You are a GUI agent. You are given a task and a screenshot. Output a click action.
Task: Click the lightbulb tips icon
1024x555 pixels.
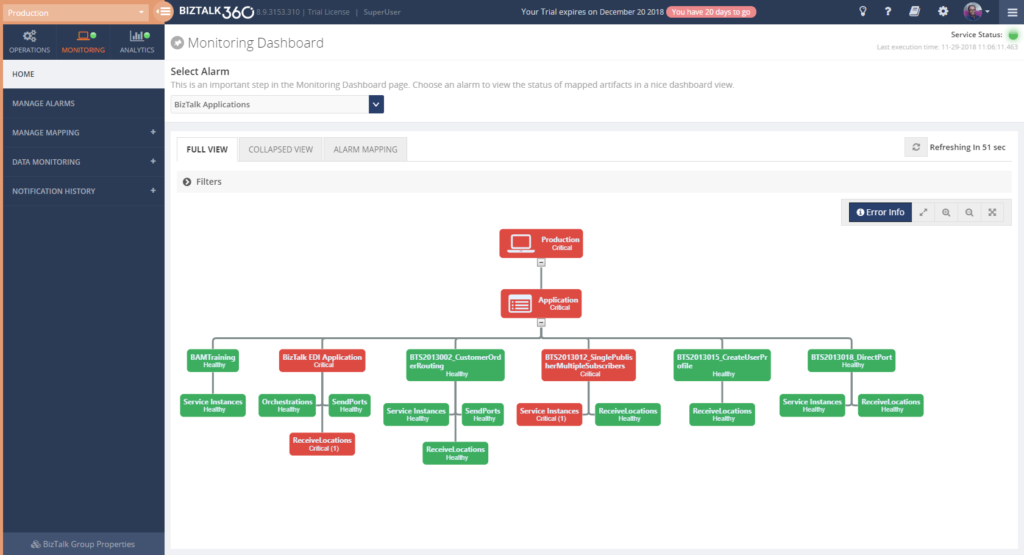click(x=863, y=11)
